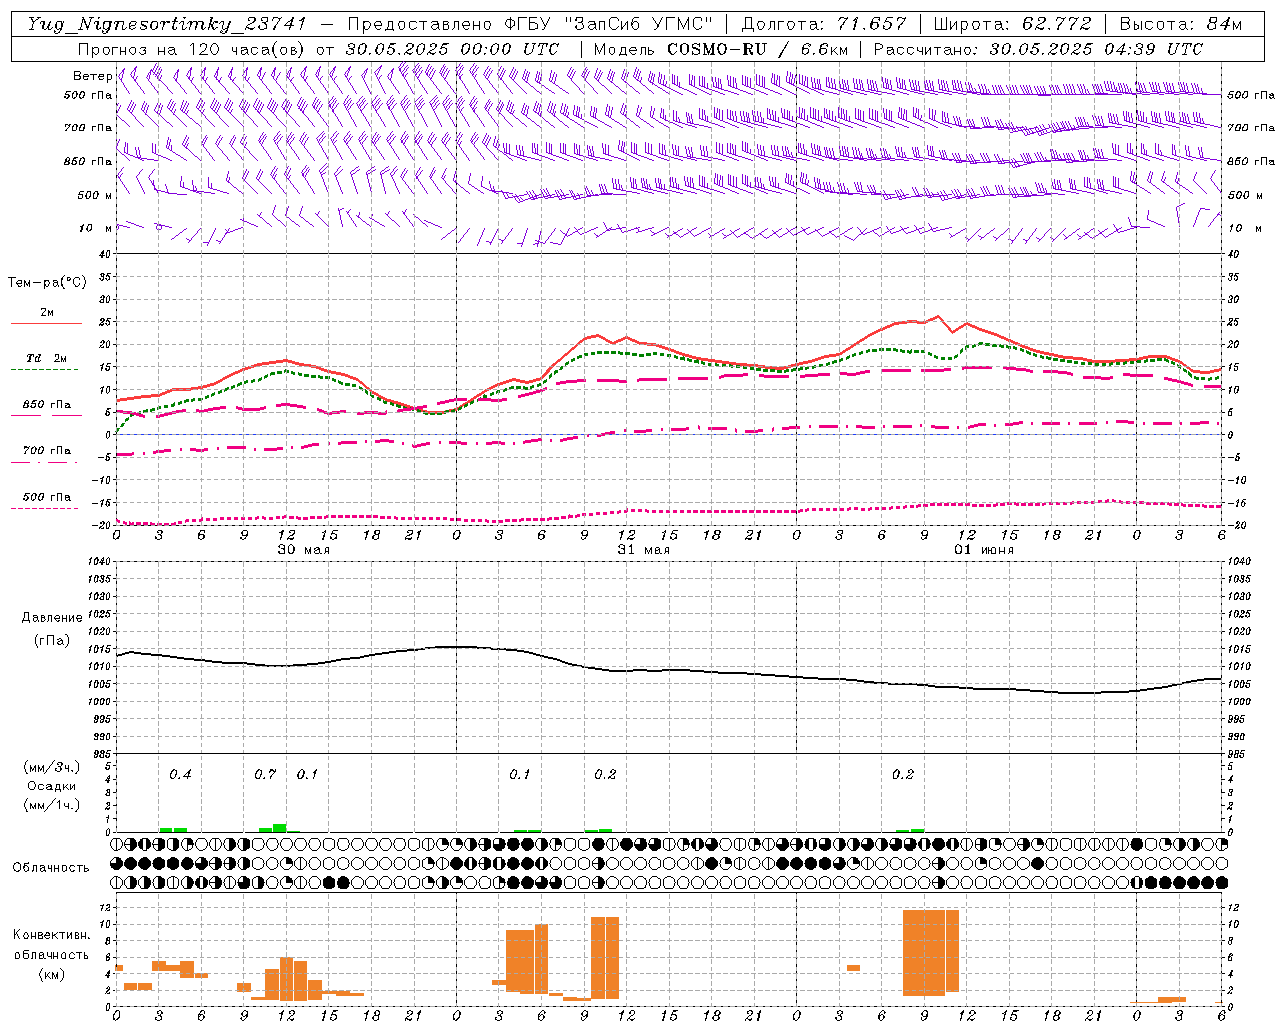Click the 01 июня date label

(x=983, y=550)
